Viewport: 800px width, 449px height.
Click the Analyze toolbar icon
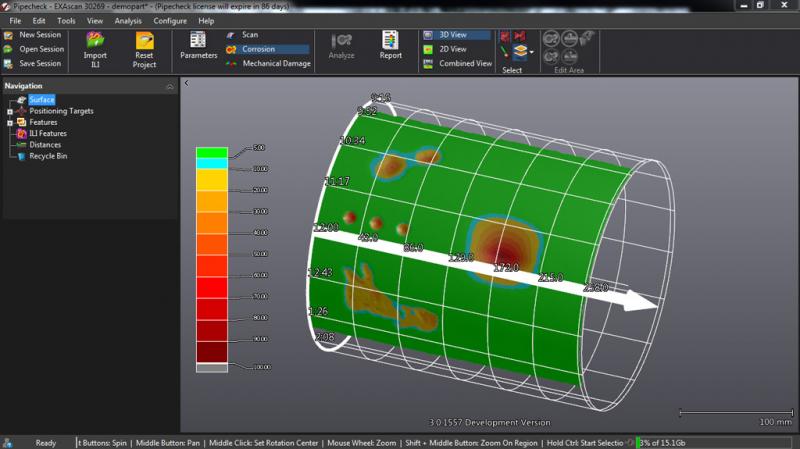click(341, 40)
